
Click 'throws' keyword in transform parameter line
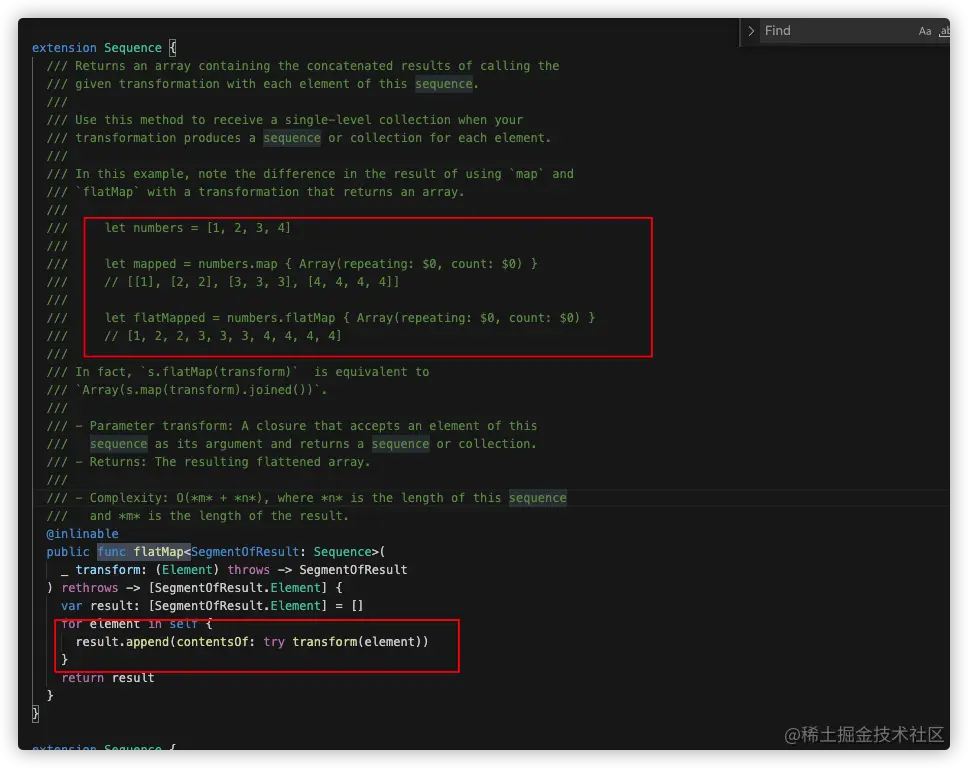click(248, 570)
